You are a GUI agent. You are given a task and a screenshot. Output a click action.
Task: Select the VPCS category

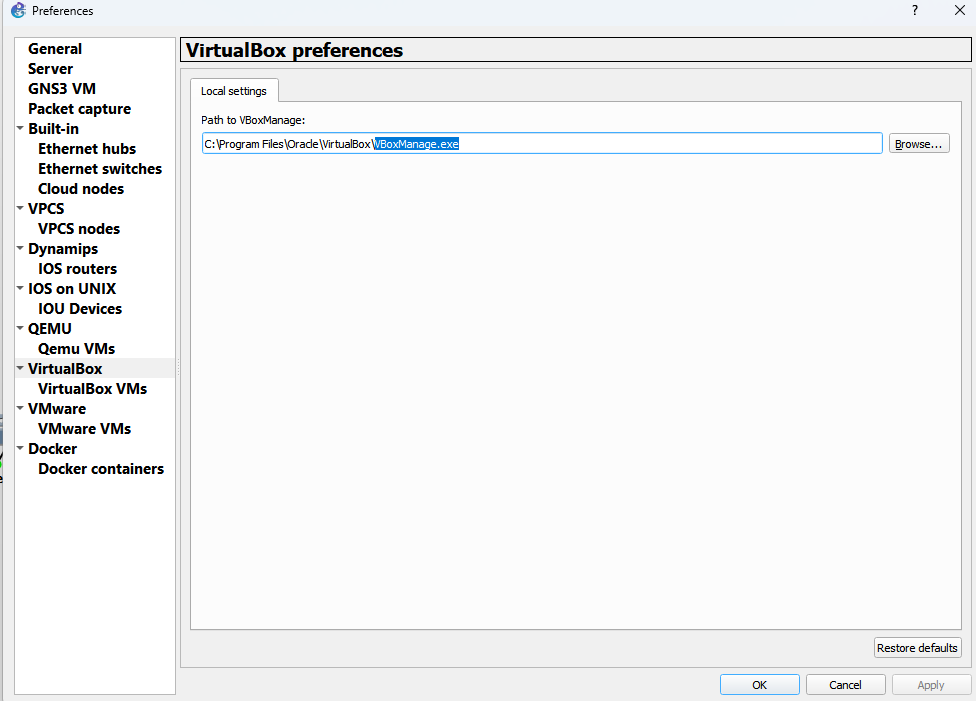[46, 208]
